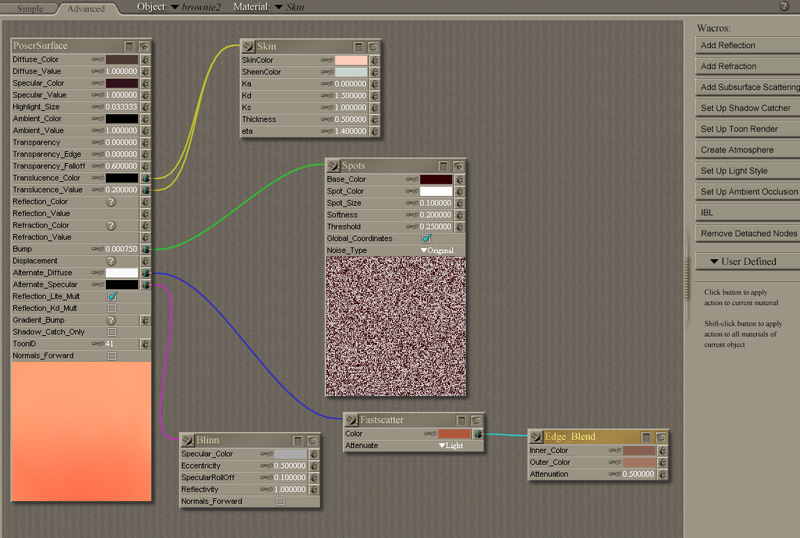Click the Bump input plug icon

[x=146, y=249]
